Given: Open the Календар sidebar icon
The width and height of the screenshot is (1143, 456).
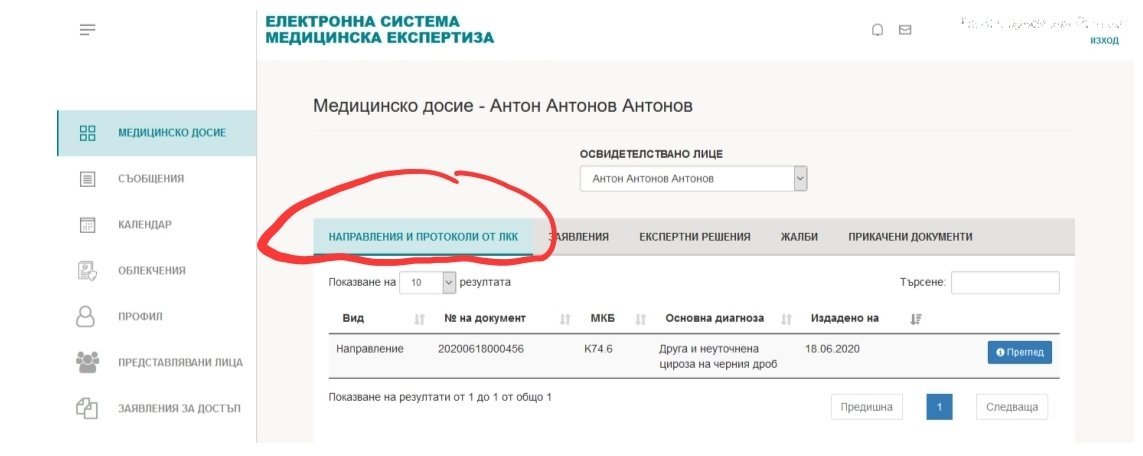Looking at the screenshot, I should pos(87,225).
